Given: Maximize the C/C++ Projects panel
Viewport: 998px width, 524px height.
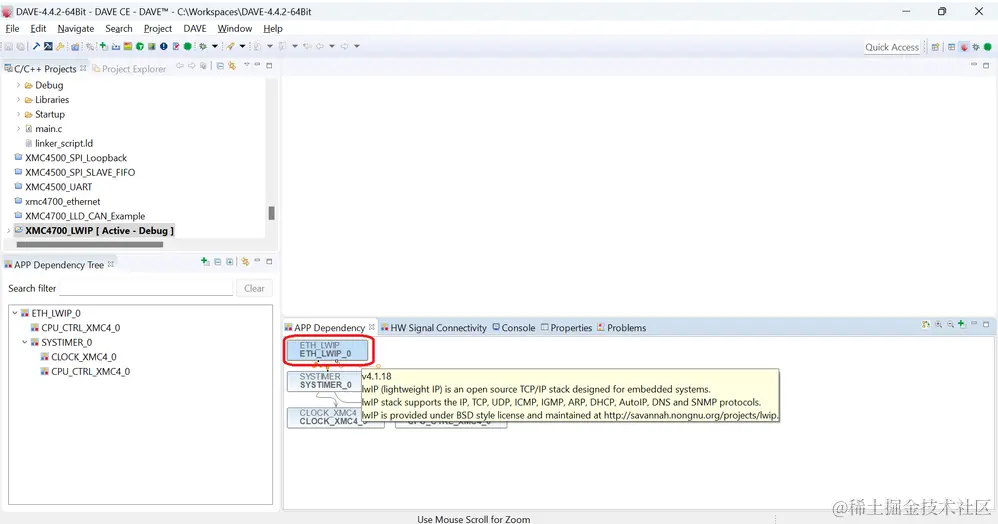Looking at the screenshot, I should 269,66.
